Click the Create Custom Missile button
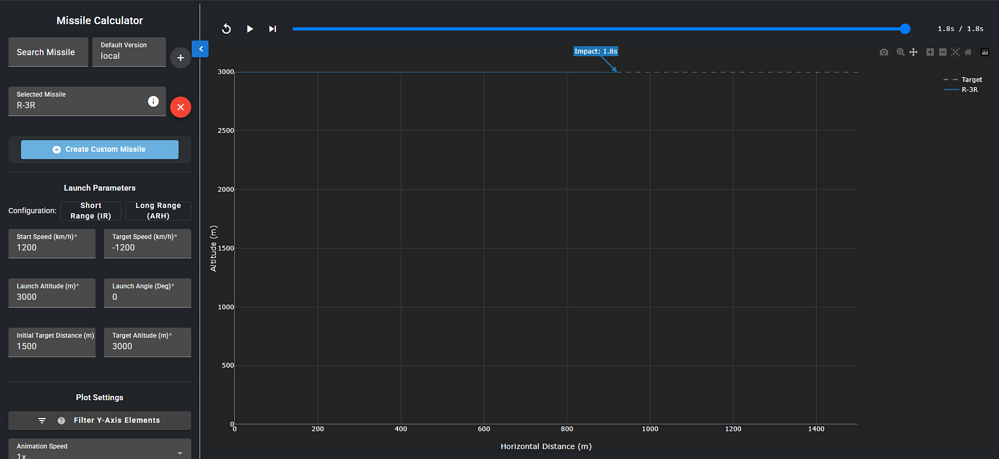999x459 pixels. point(100,149)
